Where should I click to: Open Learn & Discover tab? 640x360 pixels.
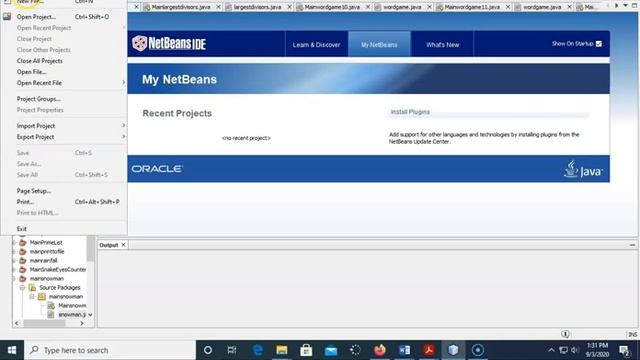(x=316, y=44)
